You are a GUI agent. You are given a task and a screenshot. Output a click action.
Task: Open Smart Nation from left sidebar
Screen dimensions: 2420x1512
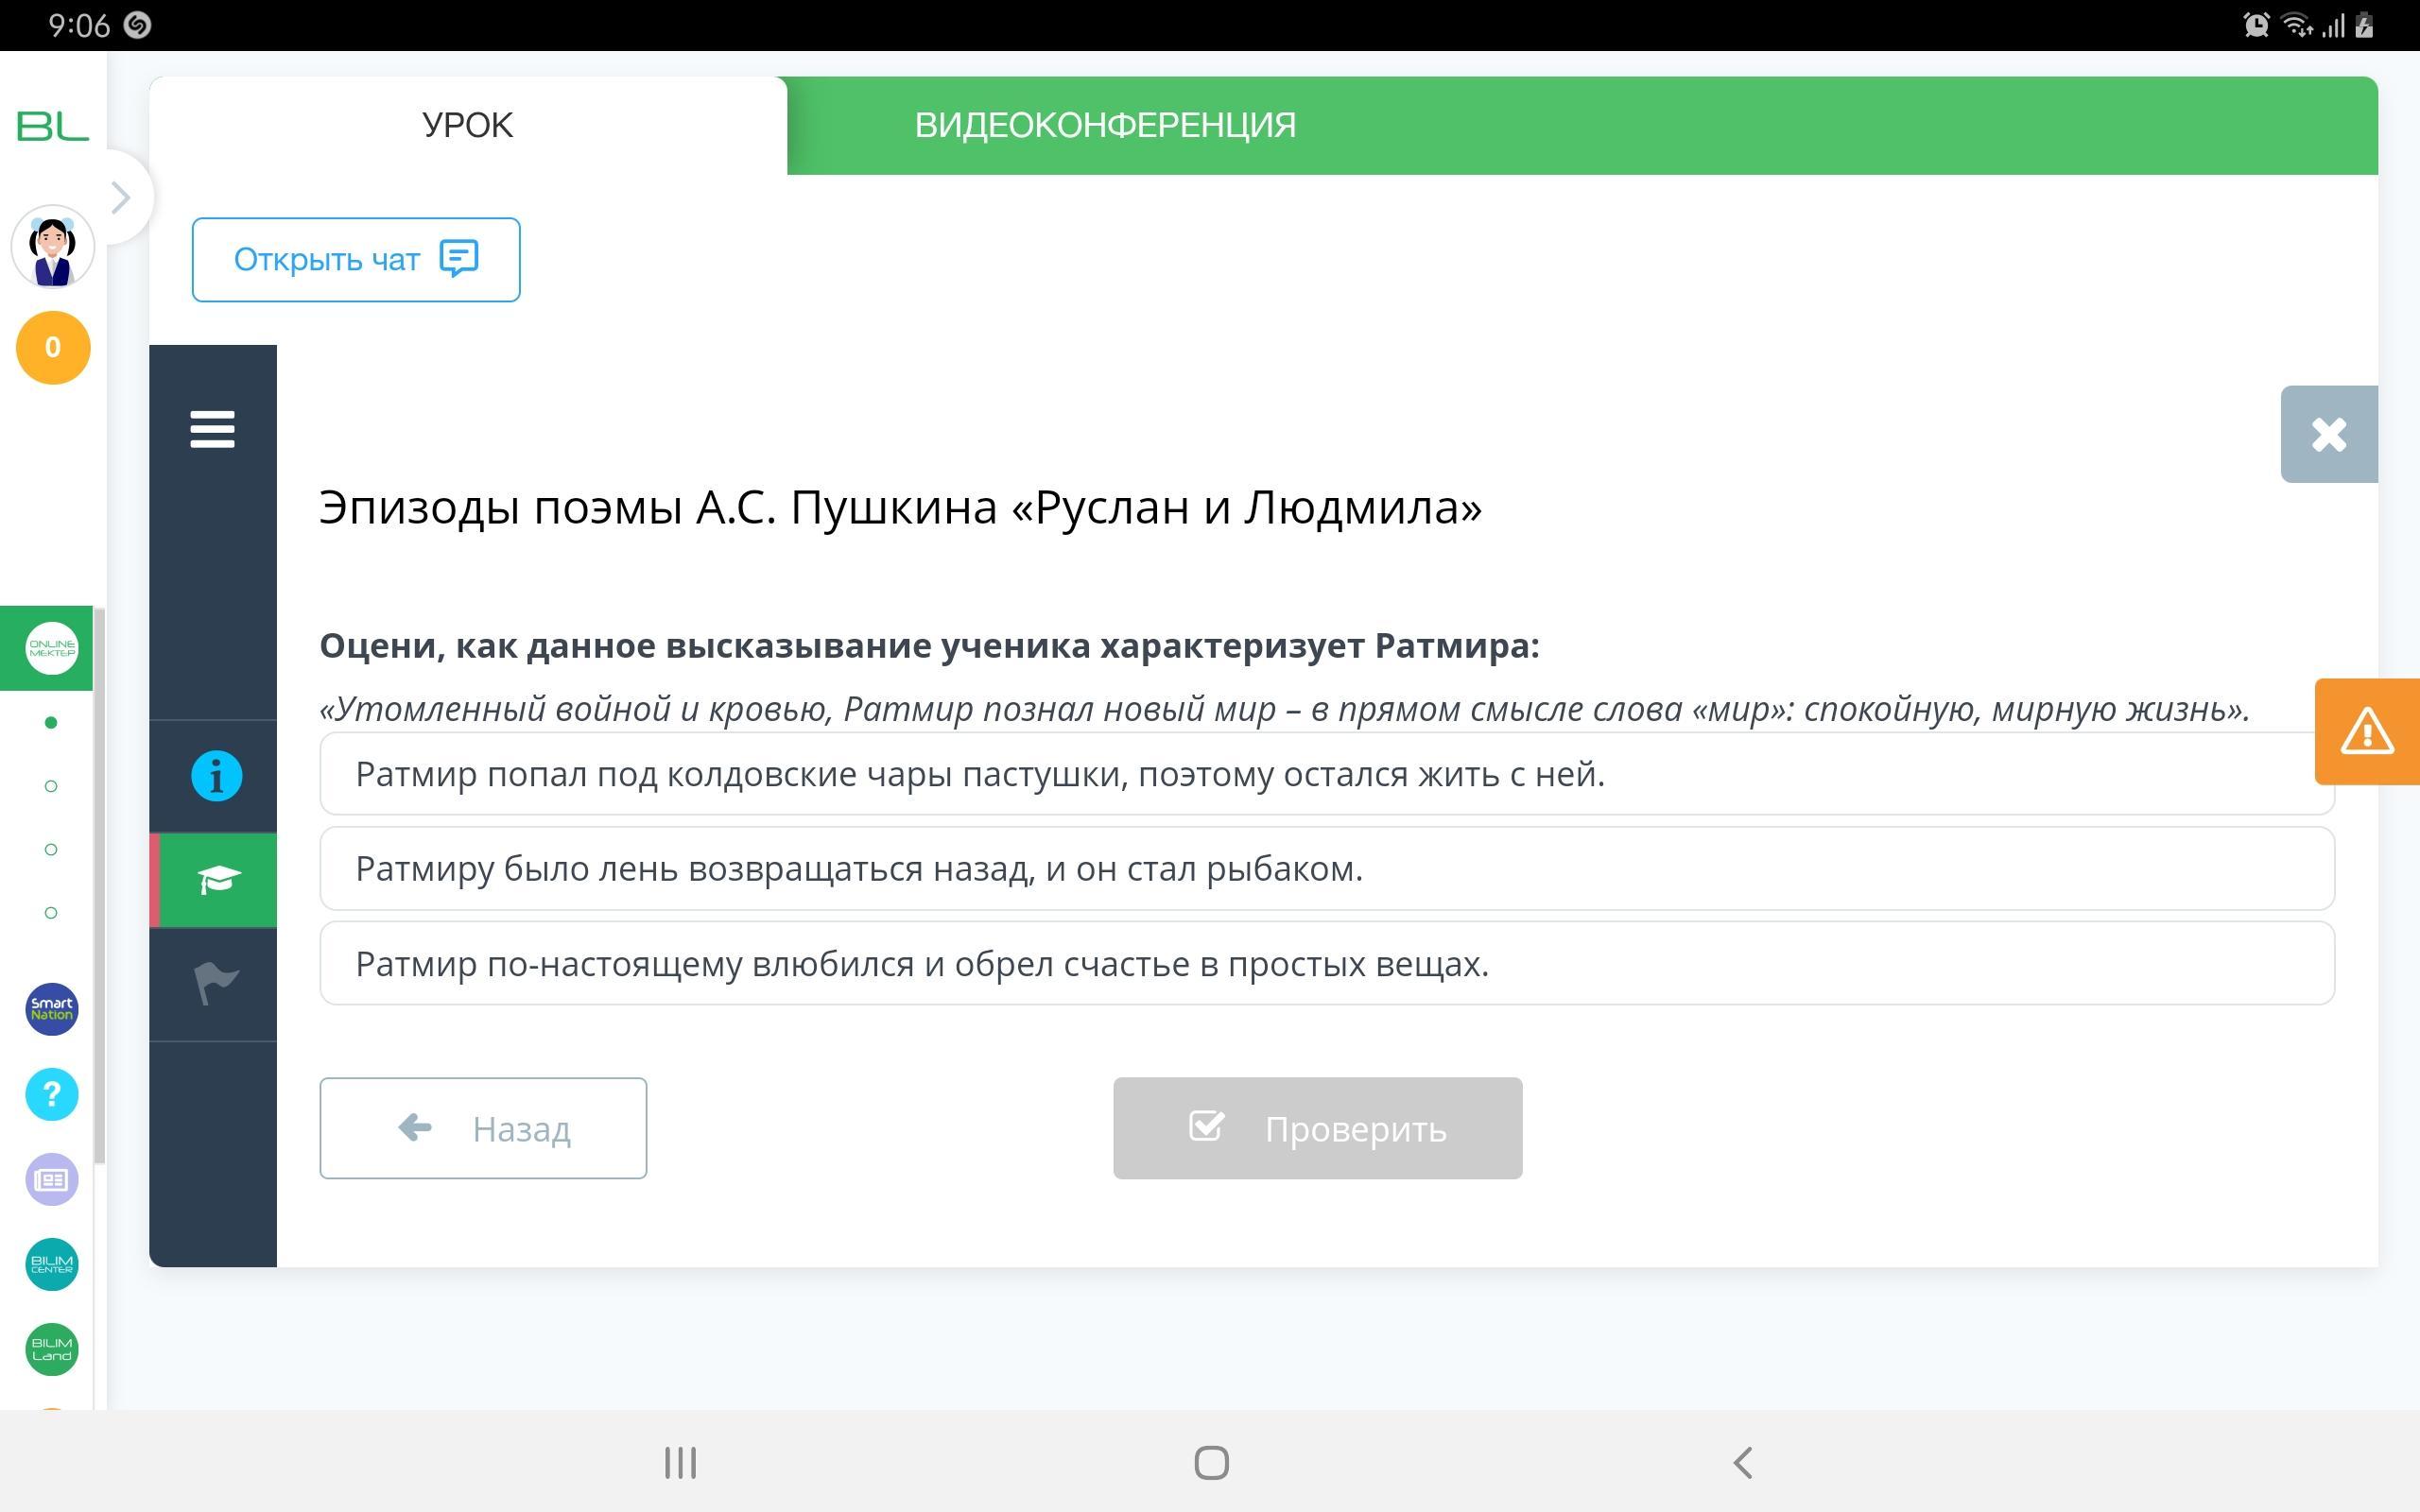(52, 1009)
